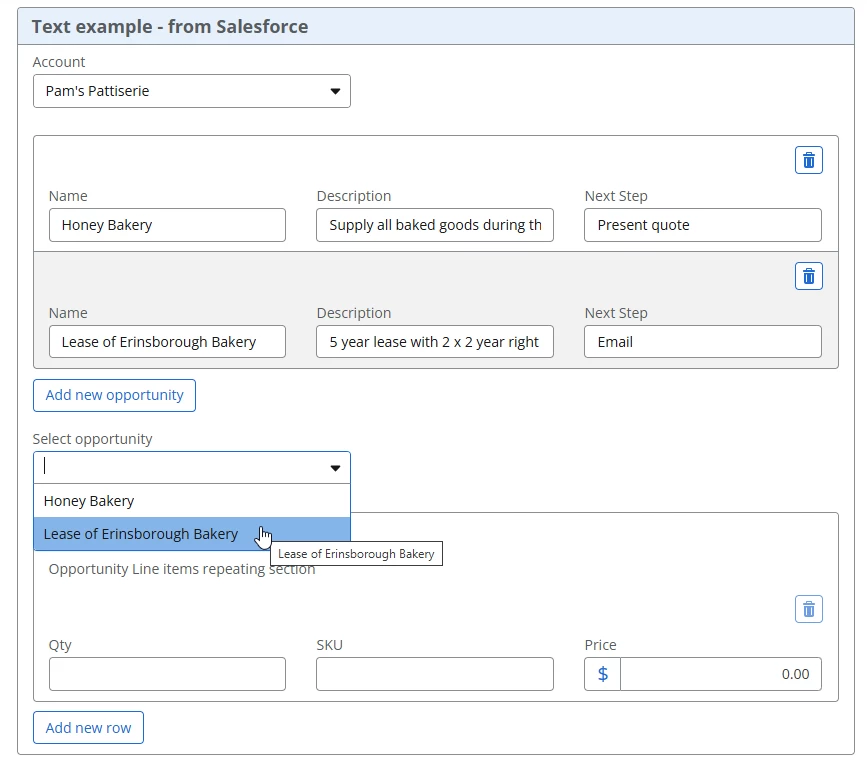Click the Price amount field
This screenshot has width=867, height=761.
pyautogui.click(x=720, y=674)
